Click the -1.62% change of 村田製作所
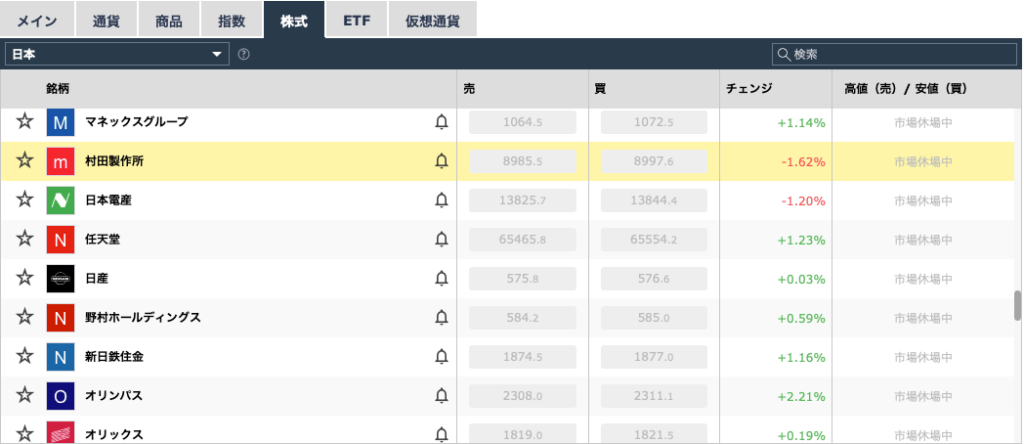The height and width of the screenshot is (444, 1024). point(803,161)
